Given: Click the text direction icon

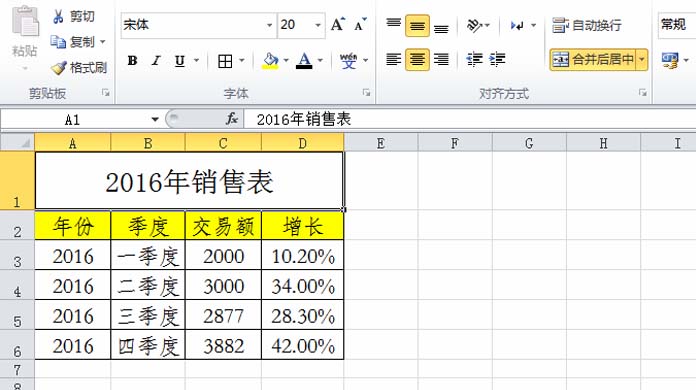Looking at the screenshot, I should click(517, 25).
